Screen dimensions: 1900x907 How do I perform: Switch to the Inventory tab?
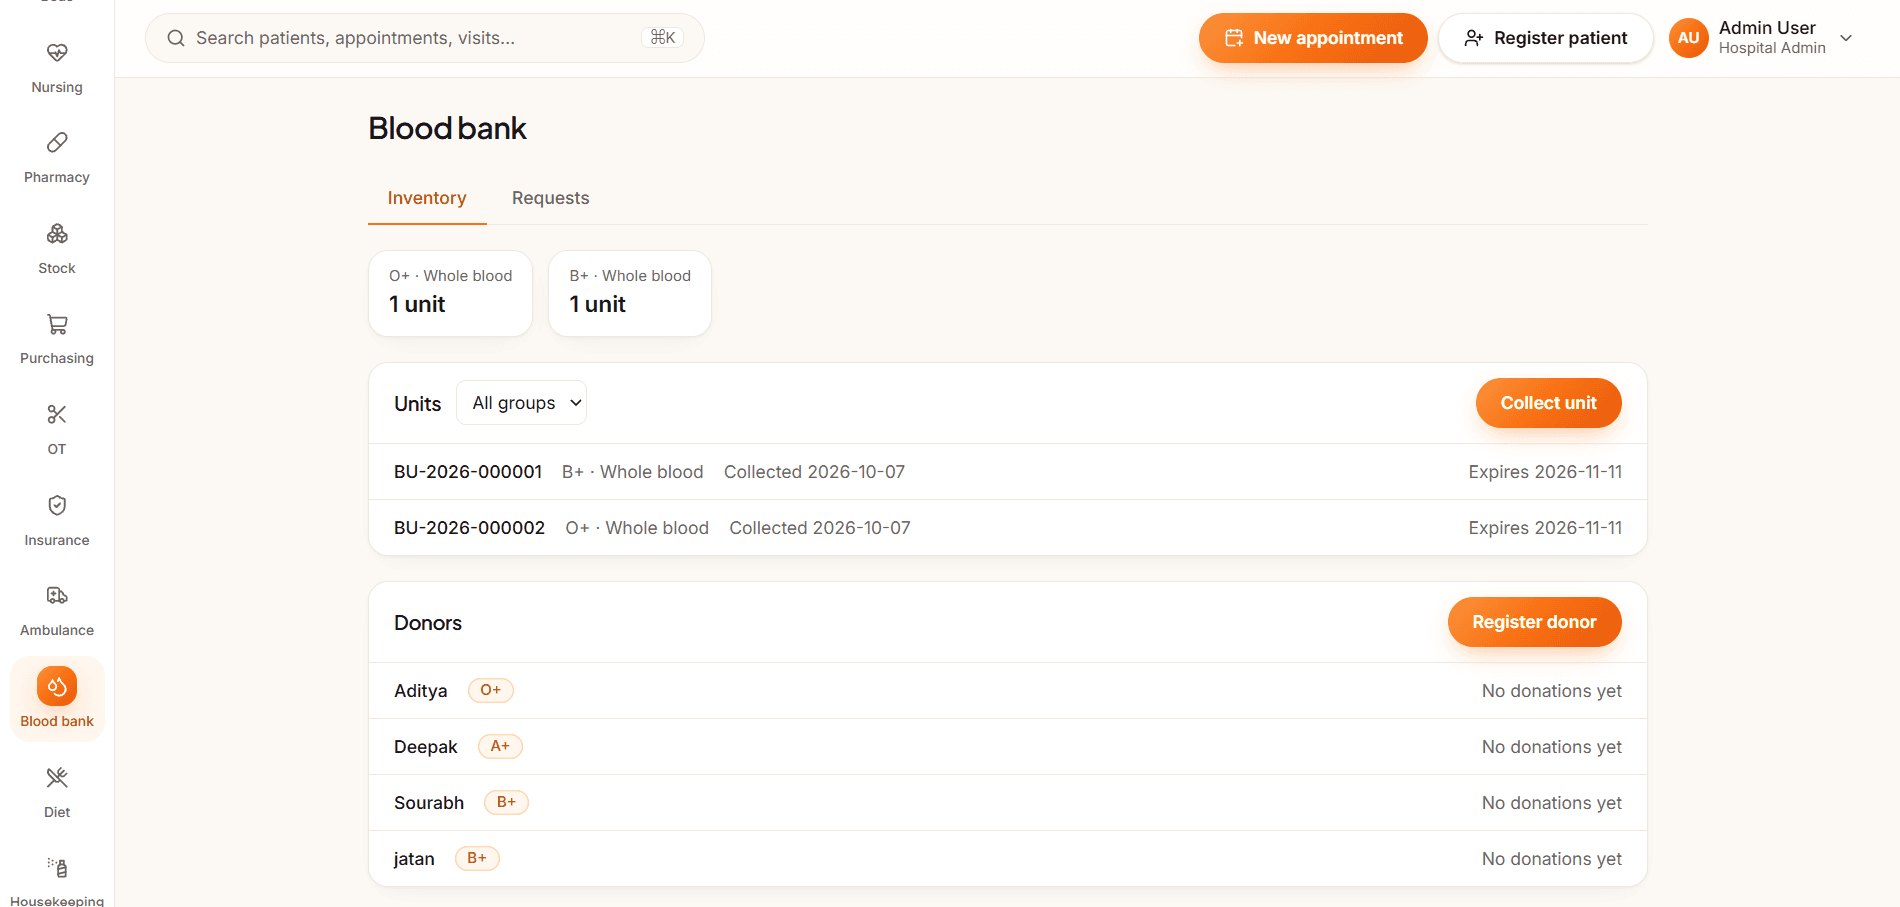427,198
